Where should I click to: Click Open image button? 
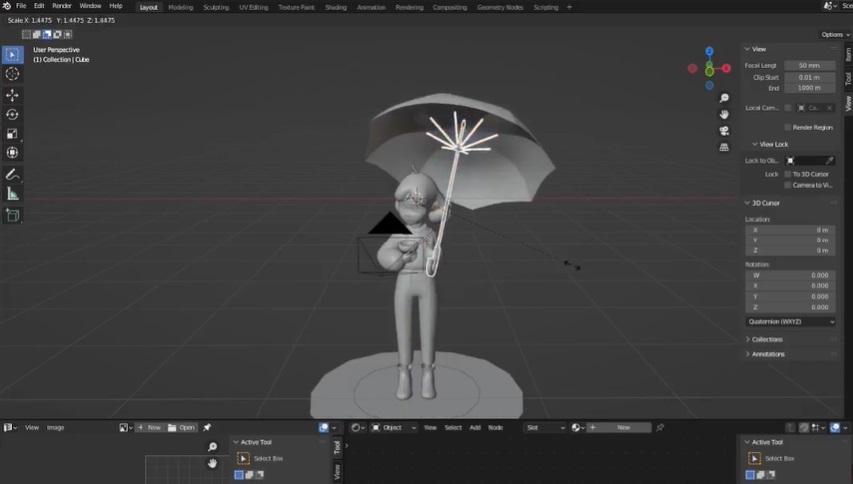click(181, 427)
